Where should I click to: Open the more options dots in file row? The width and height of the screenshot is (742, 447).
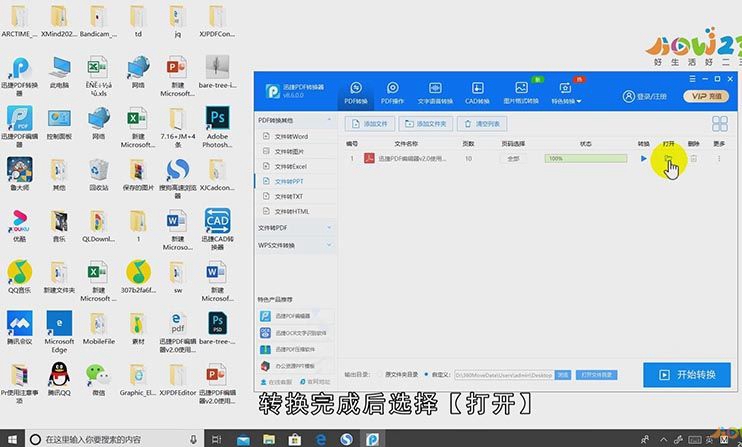[x=719, y=158]
